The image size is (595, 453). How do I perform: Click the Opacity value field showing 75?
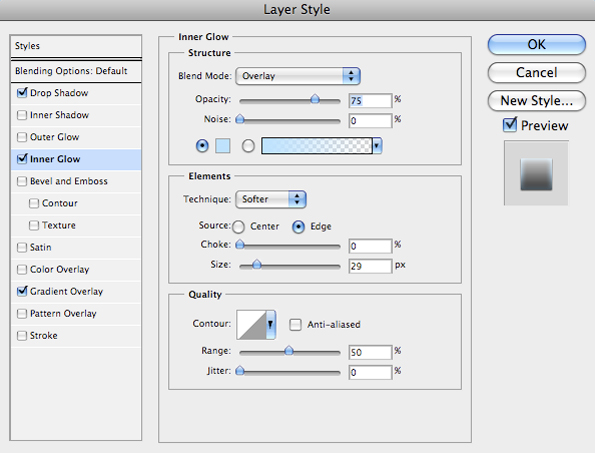coord(370,101)
